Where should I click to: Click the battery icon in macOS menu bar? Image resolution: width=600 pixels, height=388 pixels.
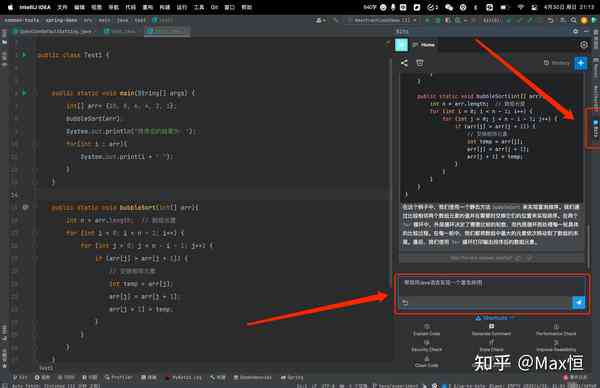click(x=504, y=7)
